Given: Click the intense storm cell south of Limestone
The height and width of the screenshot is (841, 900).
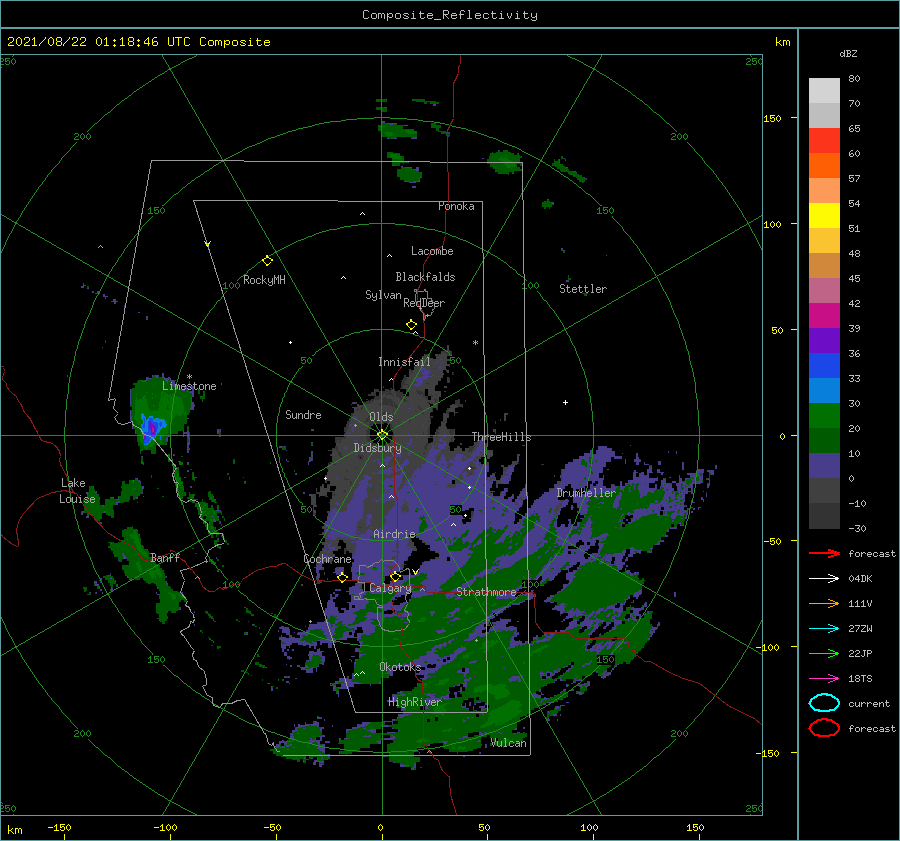Looking at the screenshot, I should (x=151, y=428).
